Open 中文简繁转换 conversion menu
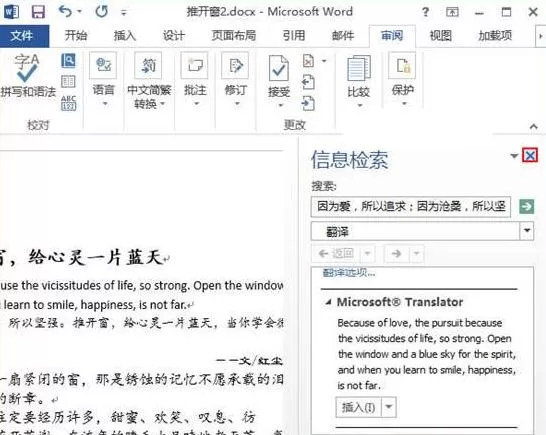This screenshot has width=546, height=435. (x=149, y=81)
